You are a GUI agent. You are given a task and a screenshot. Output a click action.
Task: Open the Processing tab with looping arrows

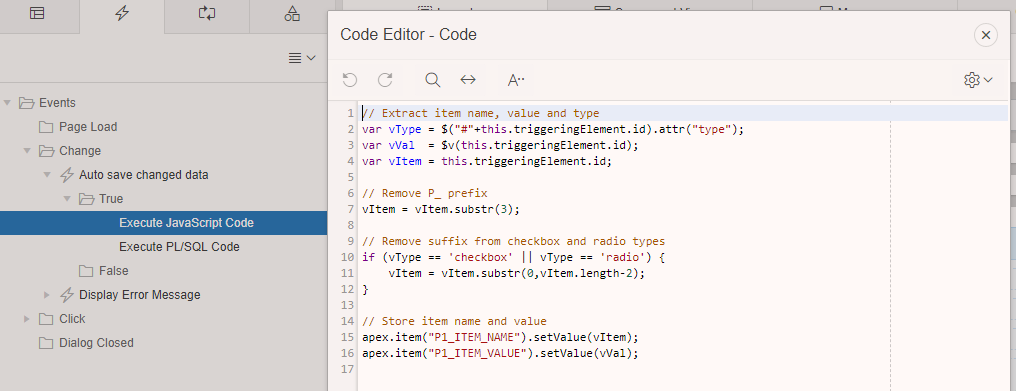(207, 14)
